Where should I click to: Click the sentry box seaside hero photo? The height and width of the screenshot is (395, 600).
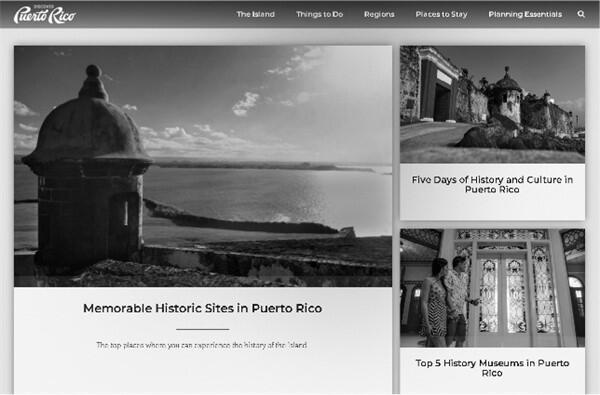tap(203, 166)
